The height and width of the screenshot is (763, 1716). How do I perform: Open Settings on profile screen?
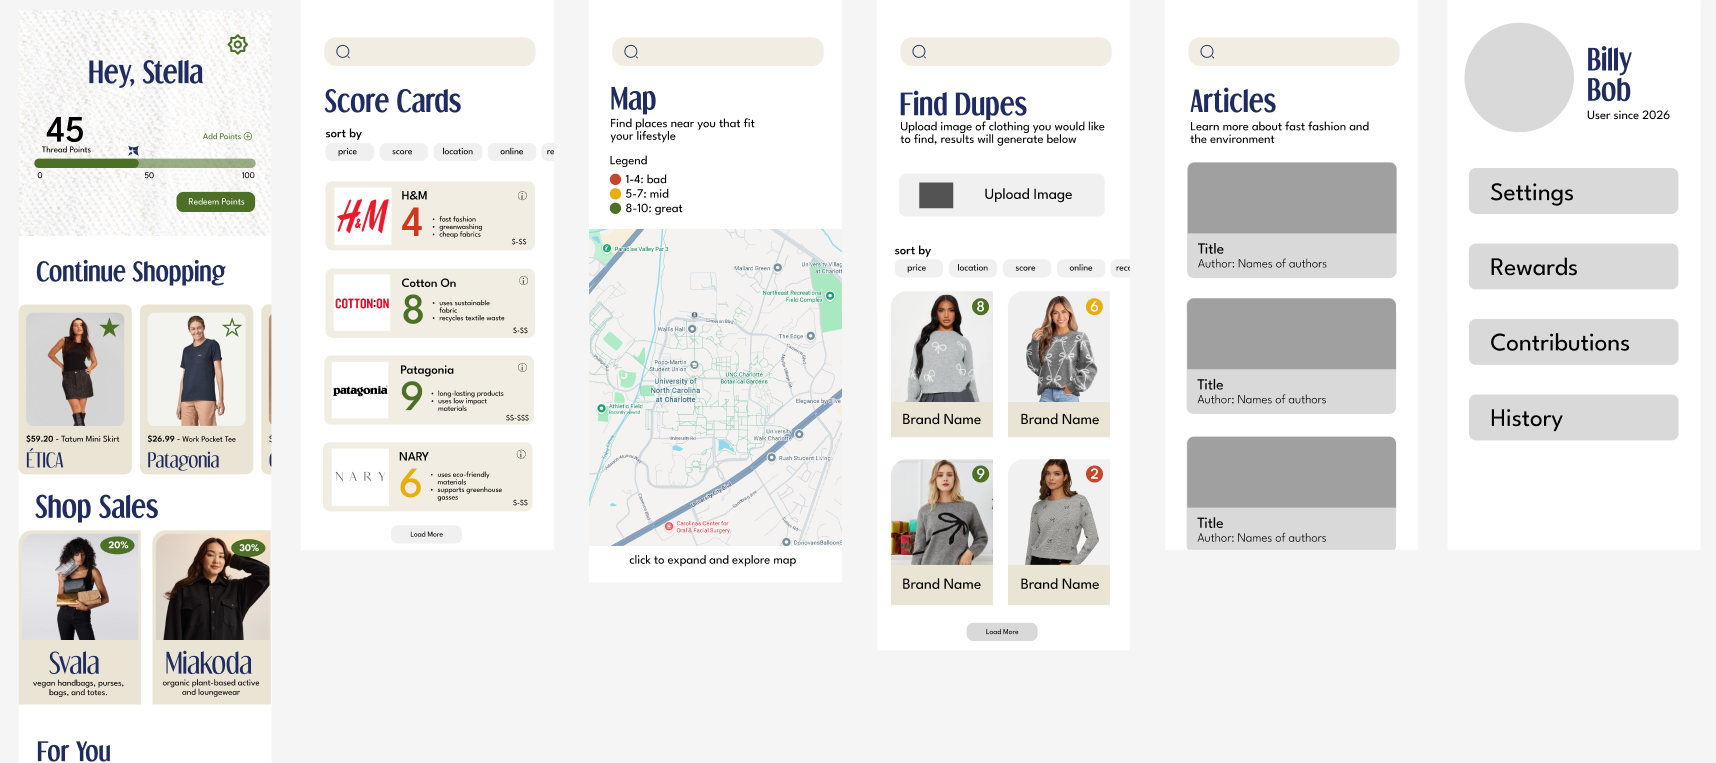(1573, 191)
